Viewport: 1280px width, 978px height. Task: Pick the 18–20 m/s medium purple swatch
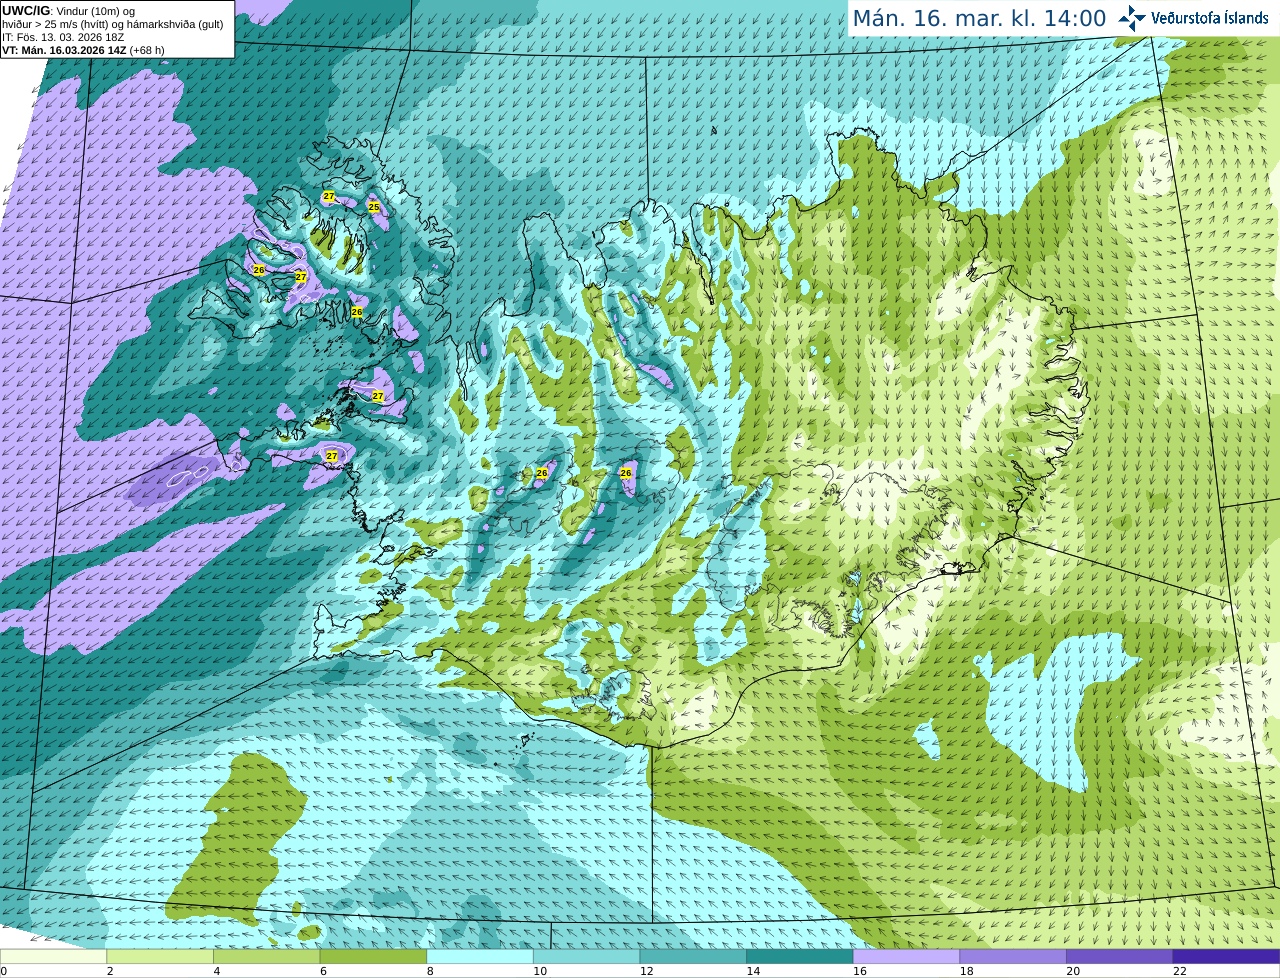click(x=1013, y=957)
